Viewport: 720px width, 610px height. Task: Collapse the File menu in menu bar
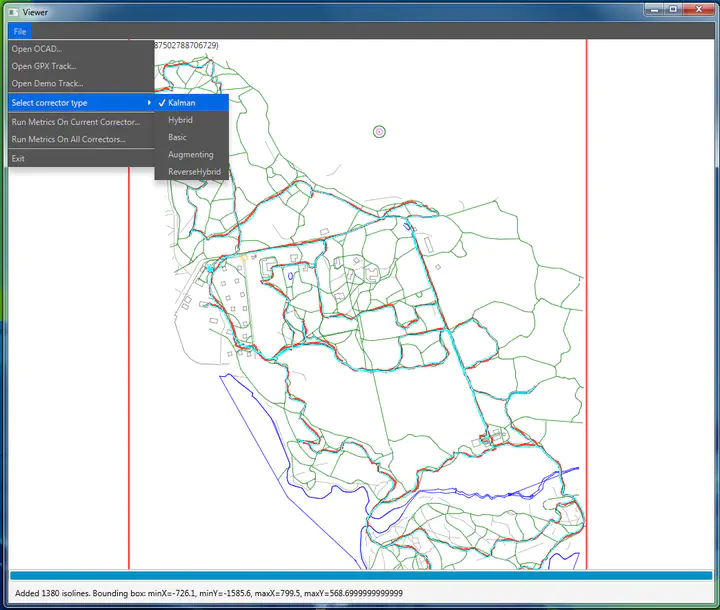(20, 32)
